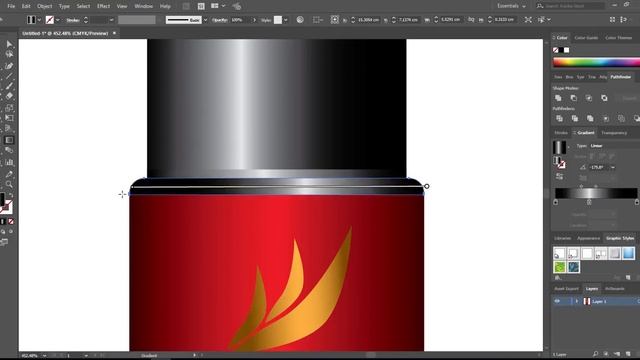
Task: Click the Unite shape mode icon
Action: tap(558, 98)
